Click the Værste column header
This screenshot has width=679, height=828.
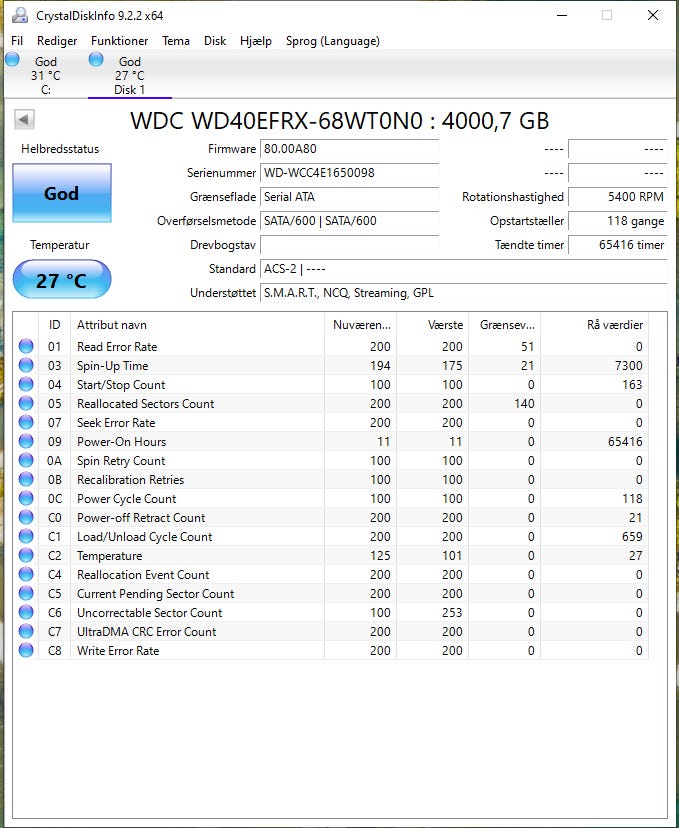tap(432, 325)
